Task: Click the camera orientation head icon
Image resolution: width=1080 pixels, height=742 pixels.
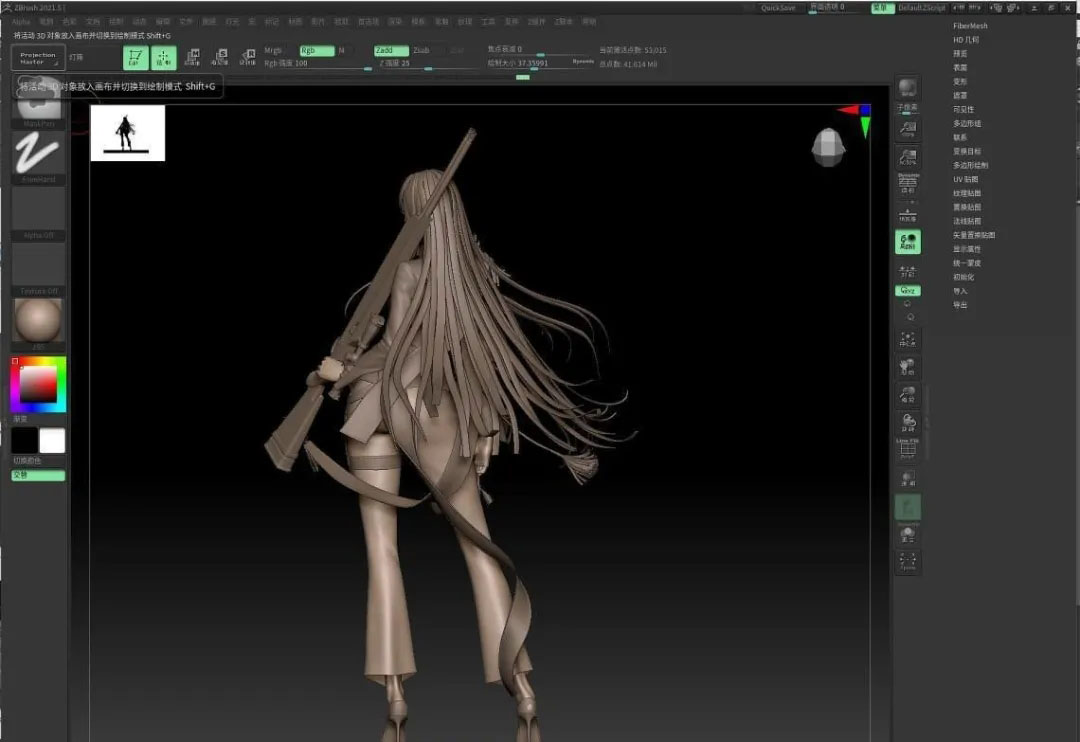Action: coord(828,147)
